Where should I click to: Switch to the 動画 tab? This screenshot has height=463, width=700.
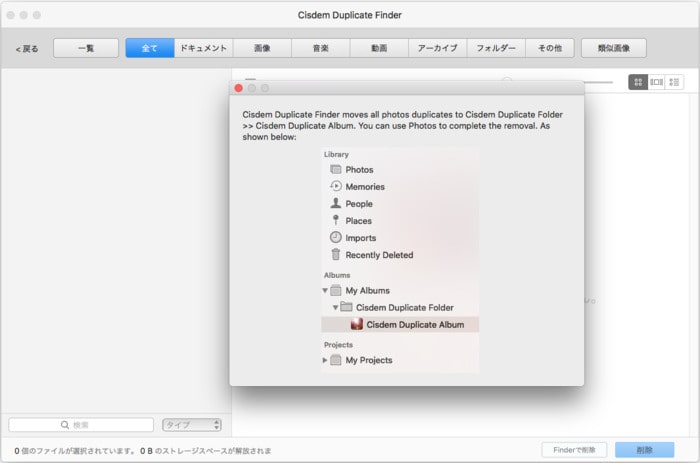[x=379, y=48]
